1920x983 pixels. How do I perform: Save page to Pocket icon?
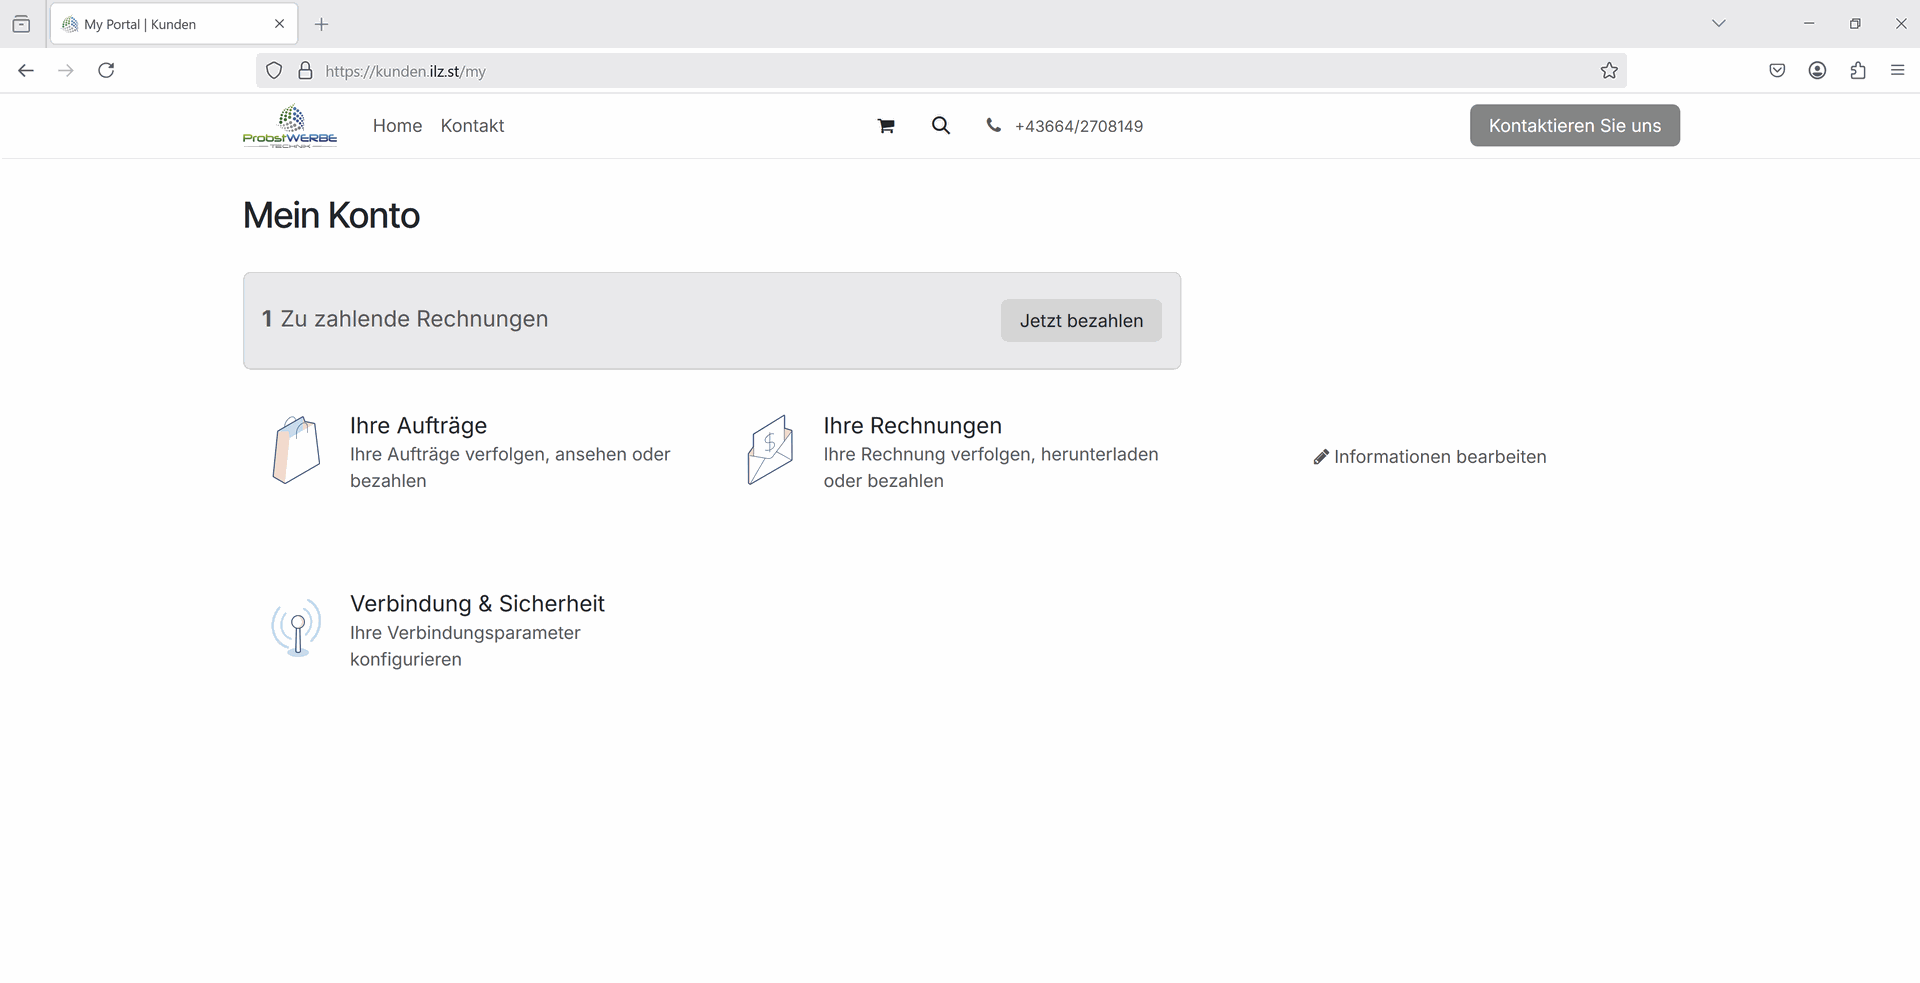(1777, 71)
